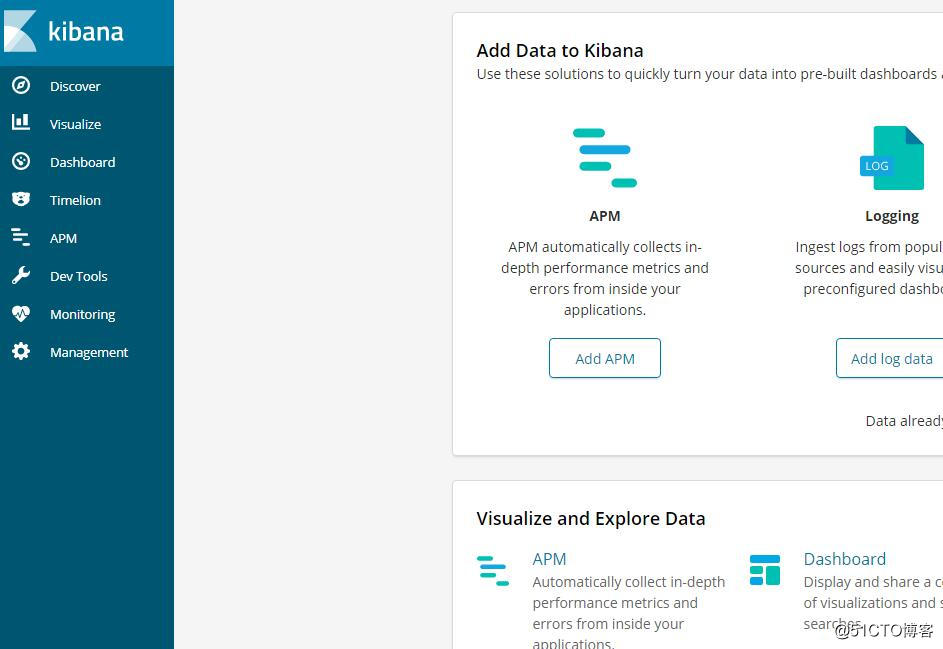Click the Kibana logo icon
The image size is (943, 649).
pyautogui.click(x=20, y=31)
